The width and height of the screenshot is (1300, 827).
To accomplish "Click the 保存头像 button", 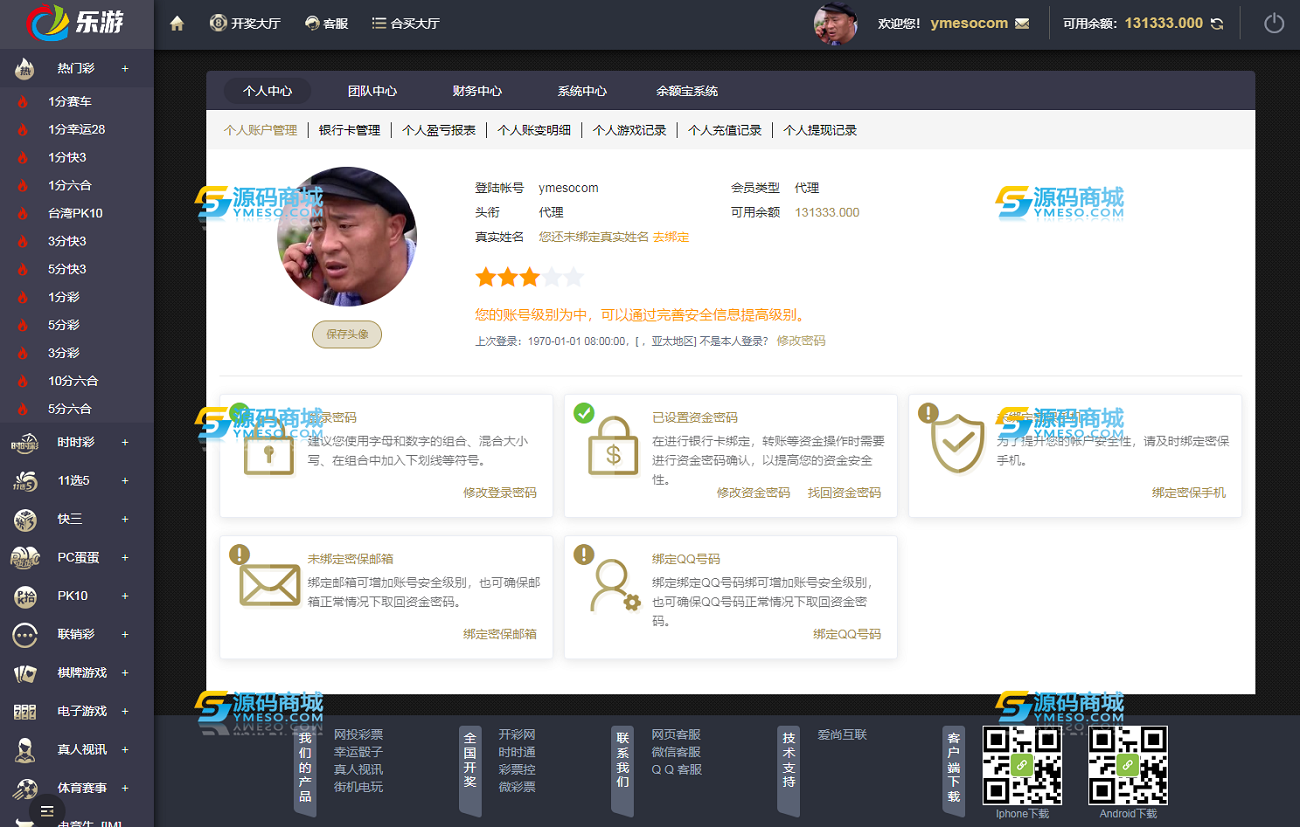I will coord(347,334).
